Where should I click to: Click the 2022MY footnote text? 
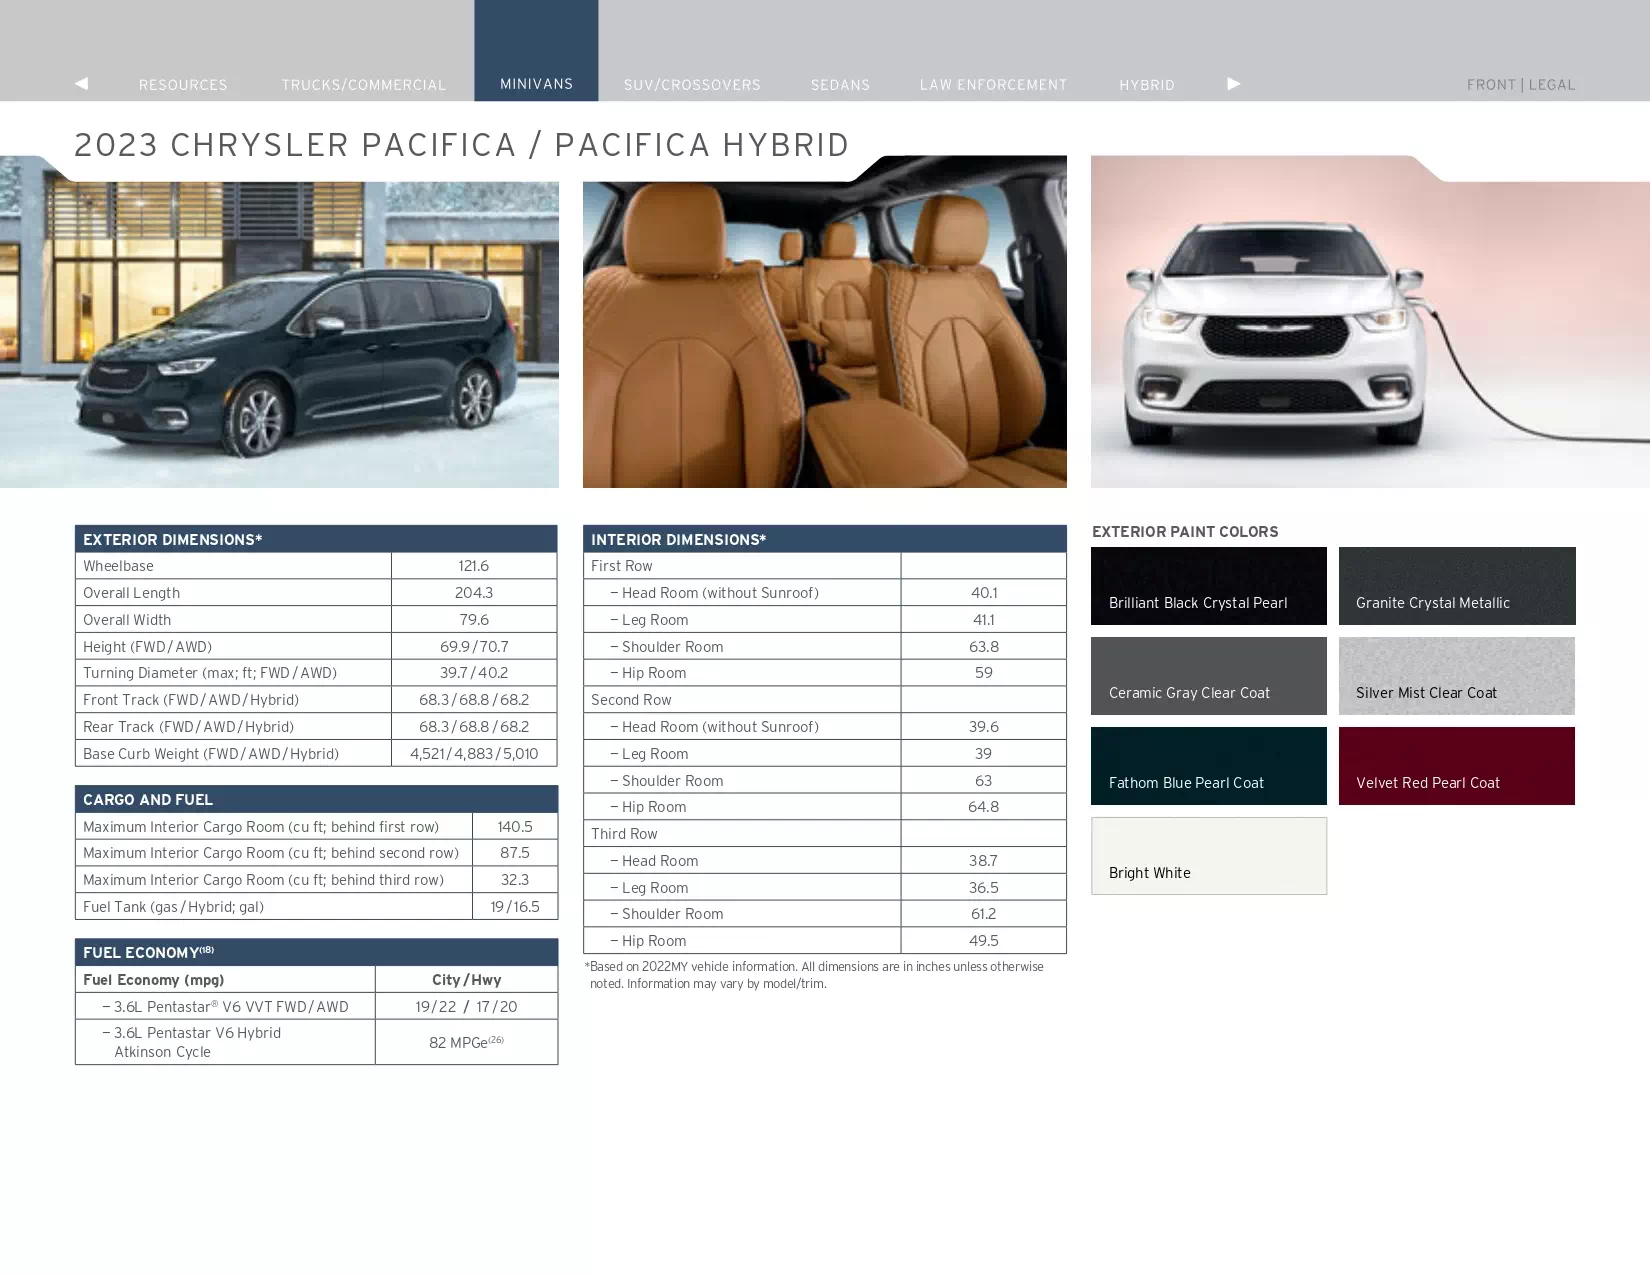[814, 975]
